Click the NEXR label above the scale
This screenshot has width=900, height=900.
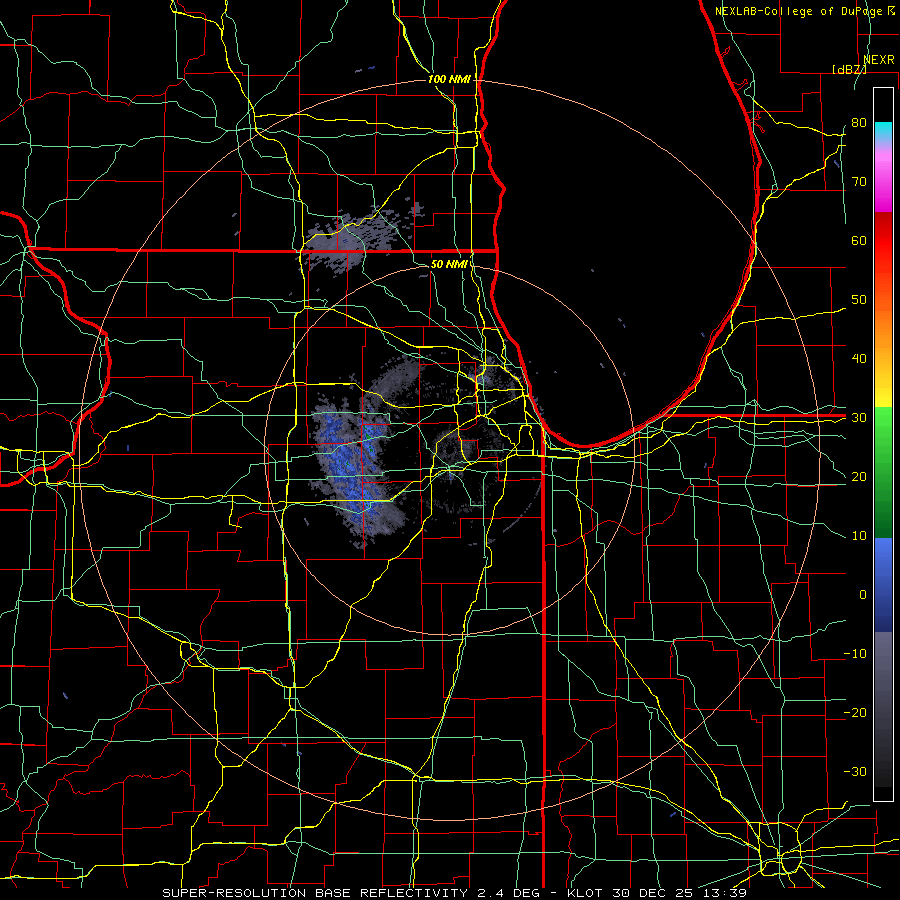tap(879, 60)
